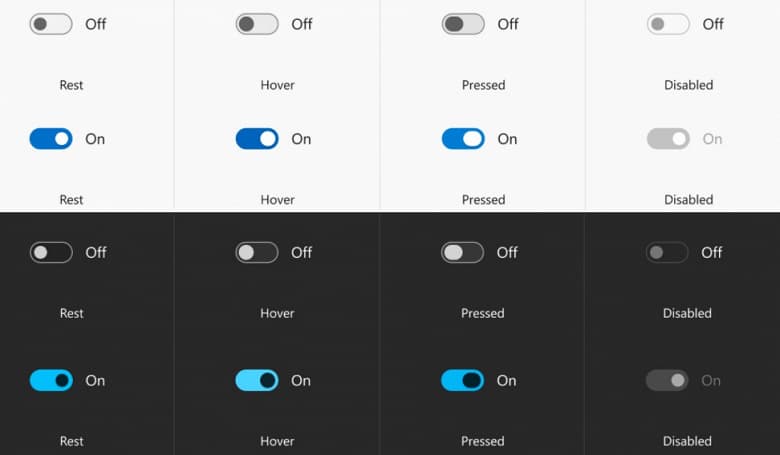Image resolution: width=780 pixels, height=455 pixels.
Task: Enable the dark-theme Off switch in Hover state
Action: pos(257,253)
